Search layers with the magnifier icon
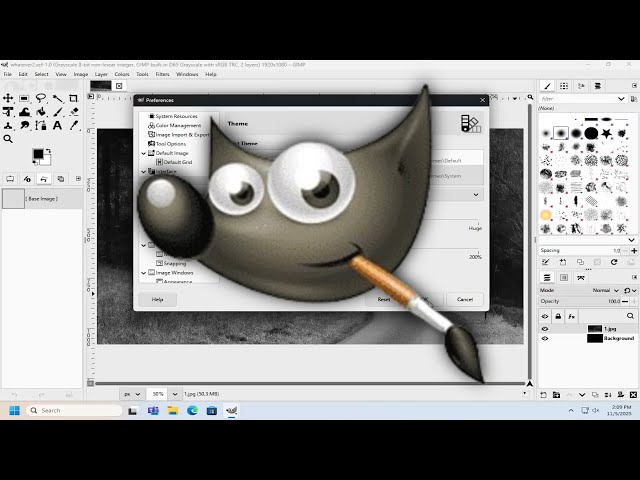Viewport: 640px width, 480px height. [x=630, y=316]
